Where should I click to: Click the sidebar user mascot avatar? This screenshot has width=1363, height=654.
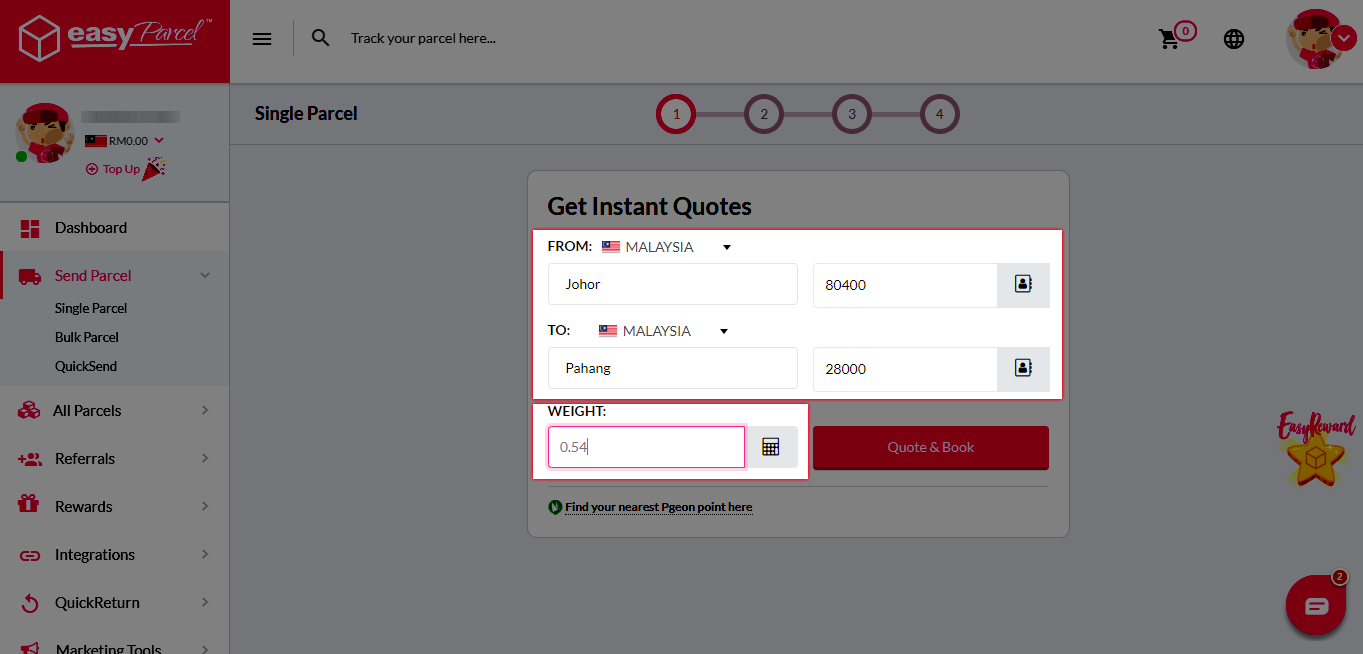(x=45, y=133)
